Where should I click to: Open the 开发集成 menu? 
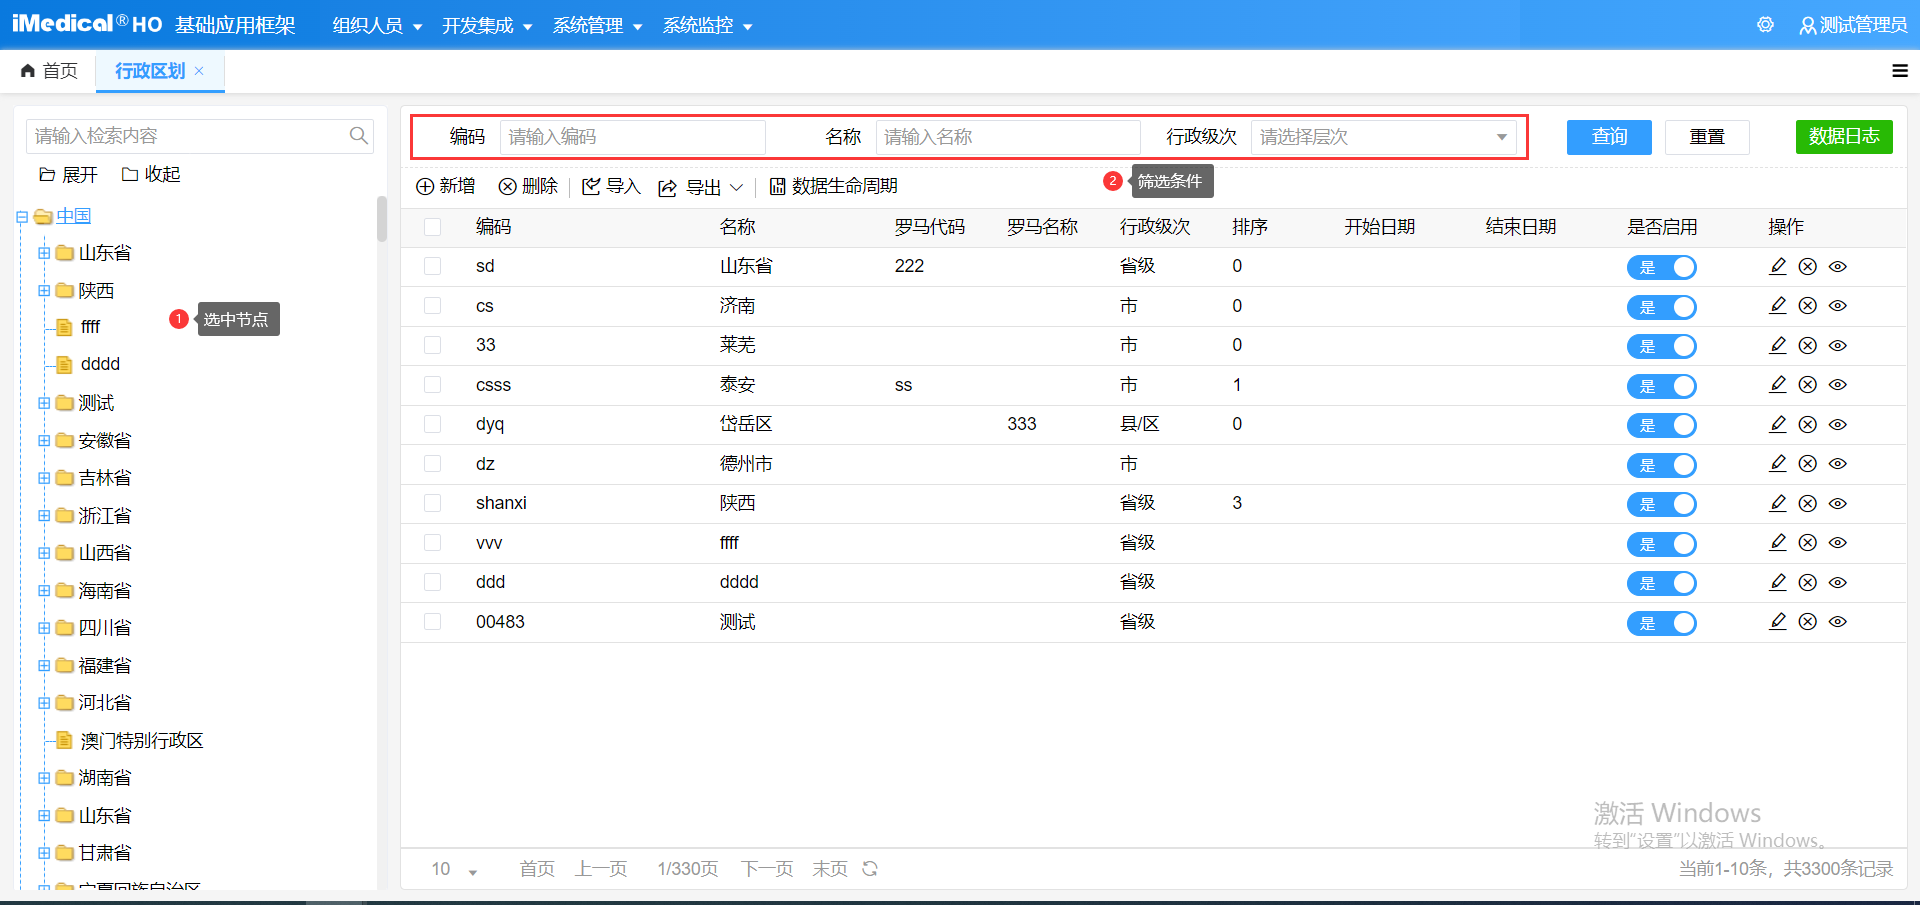click(x=488, y=26)
